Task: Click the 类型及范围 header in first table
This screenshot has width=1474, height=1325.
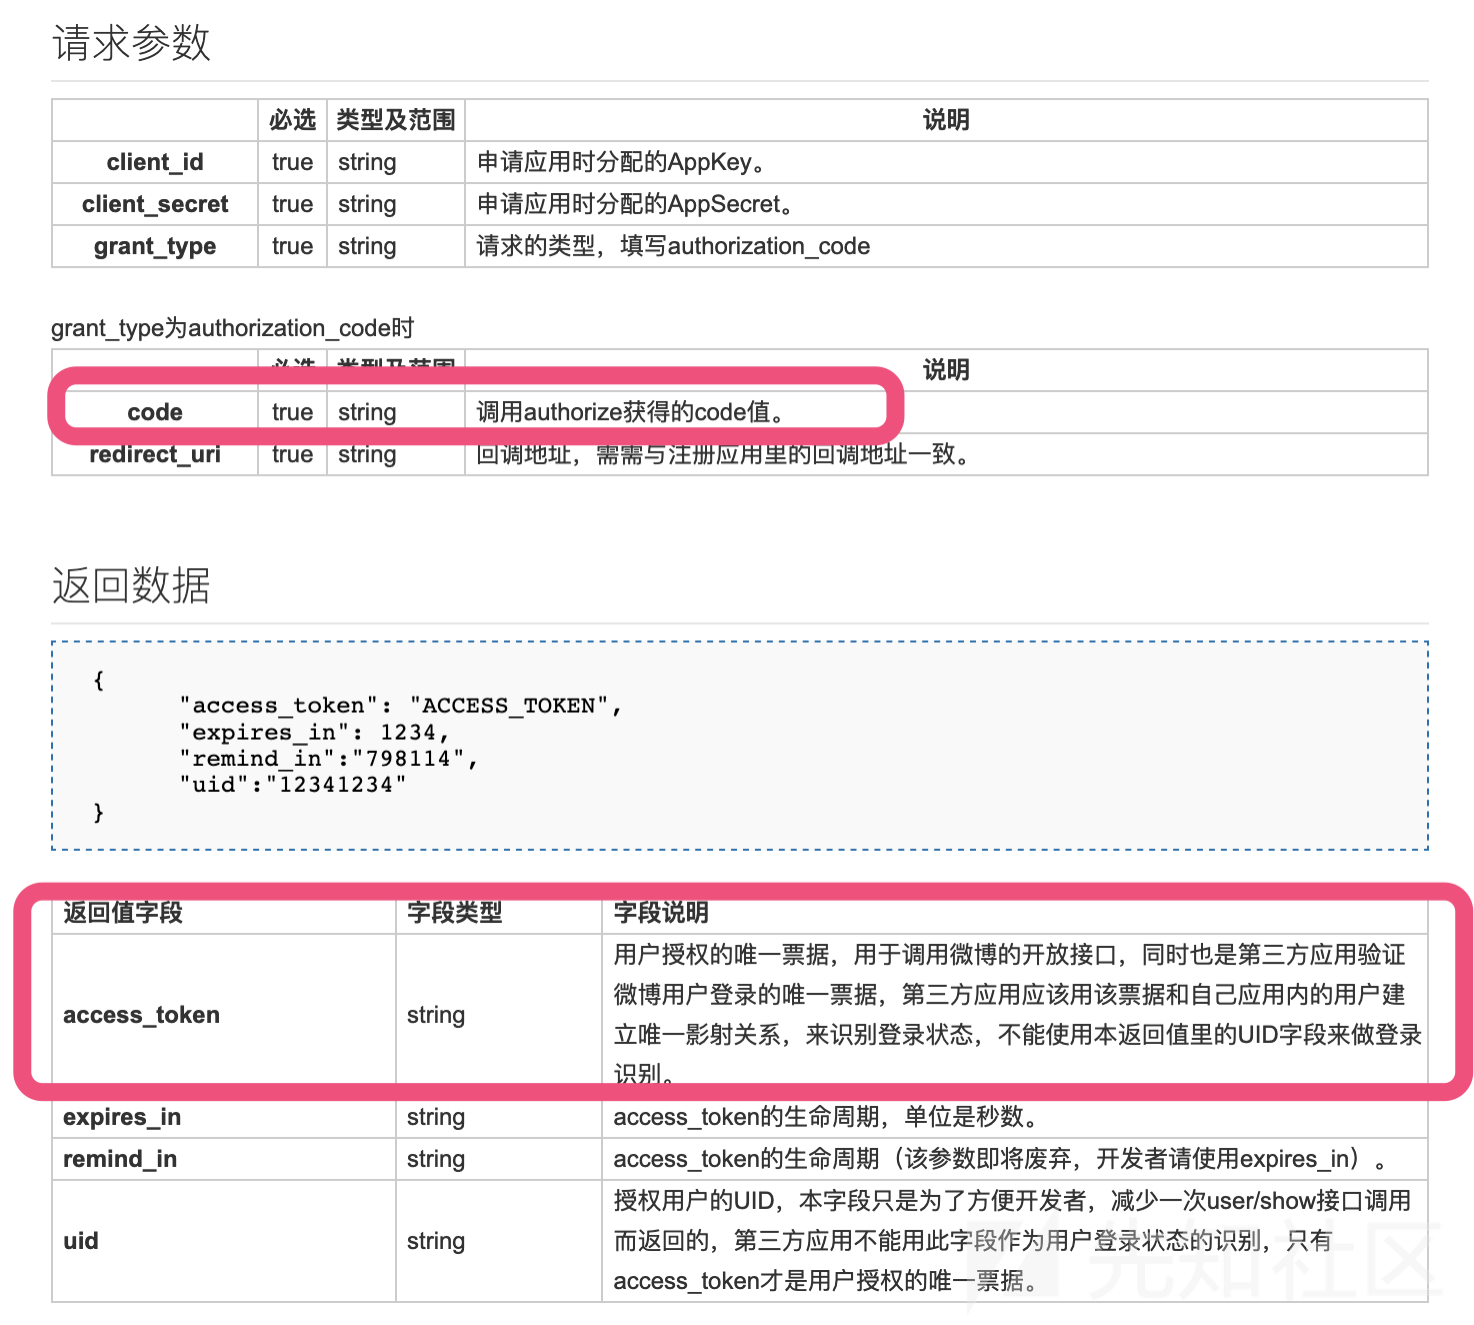Action: pos(396,120)
